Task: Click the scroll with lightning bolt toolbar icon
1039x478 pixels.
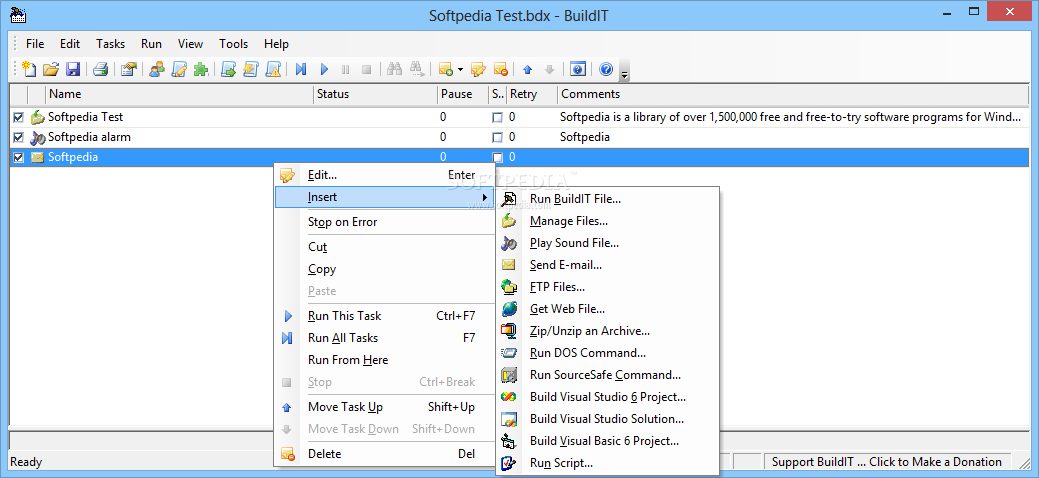Action: click(250, 68)
